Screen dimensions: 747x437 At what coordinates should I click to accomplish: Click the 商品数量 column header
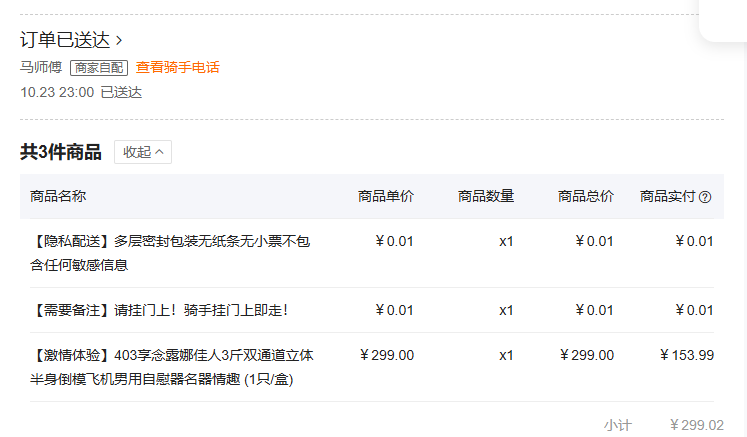pos(485,196)
